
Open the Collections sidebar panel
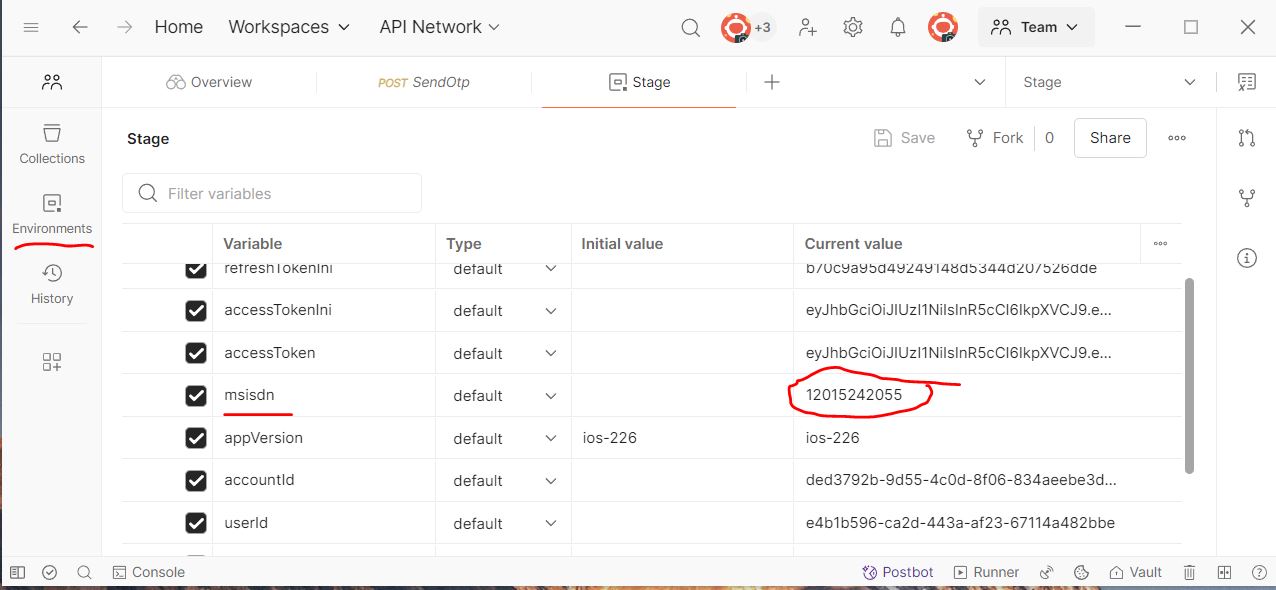coord(52,144)
